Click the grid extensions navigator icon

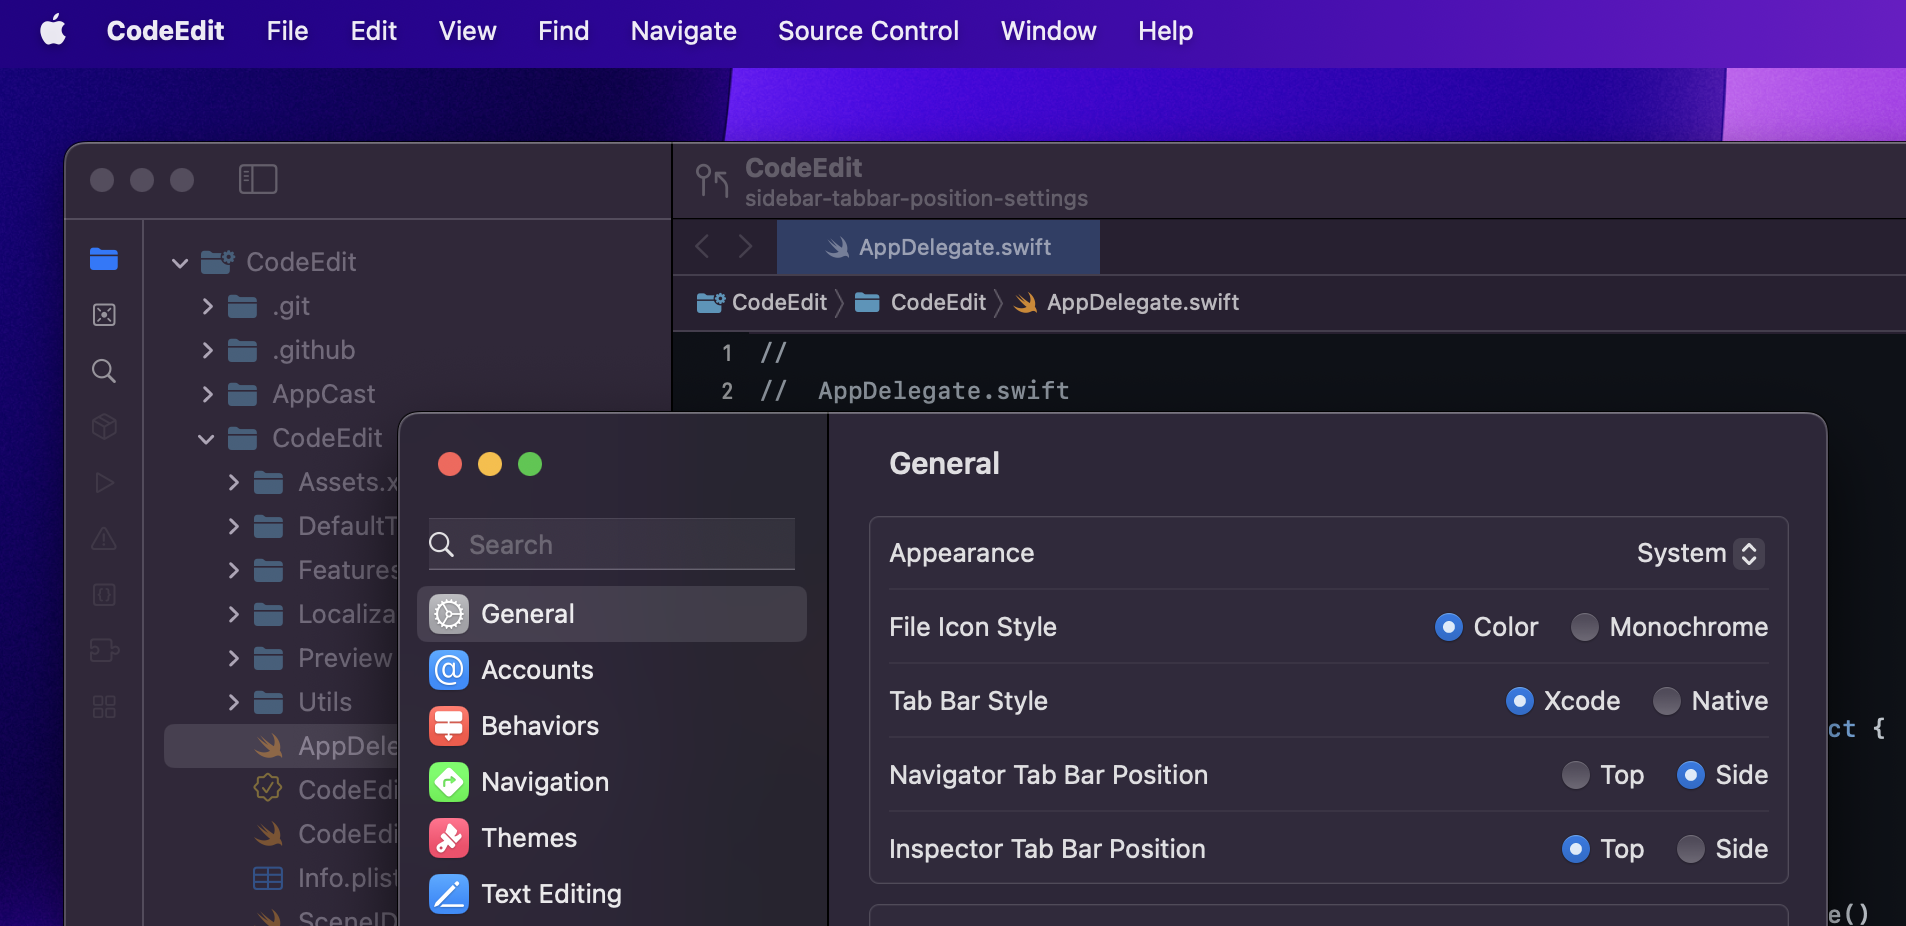click(x=104, y=707)
